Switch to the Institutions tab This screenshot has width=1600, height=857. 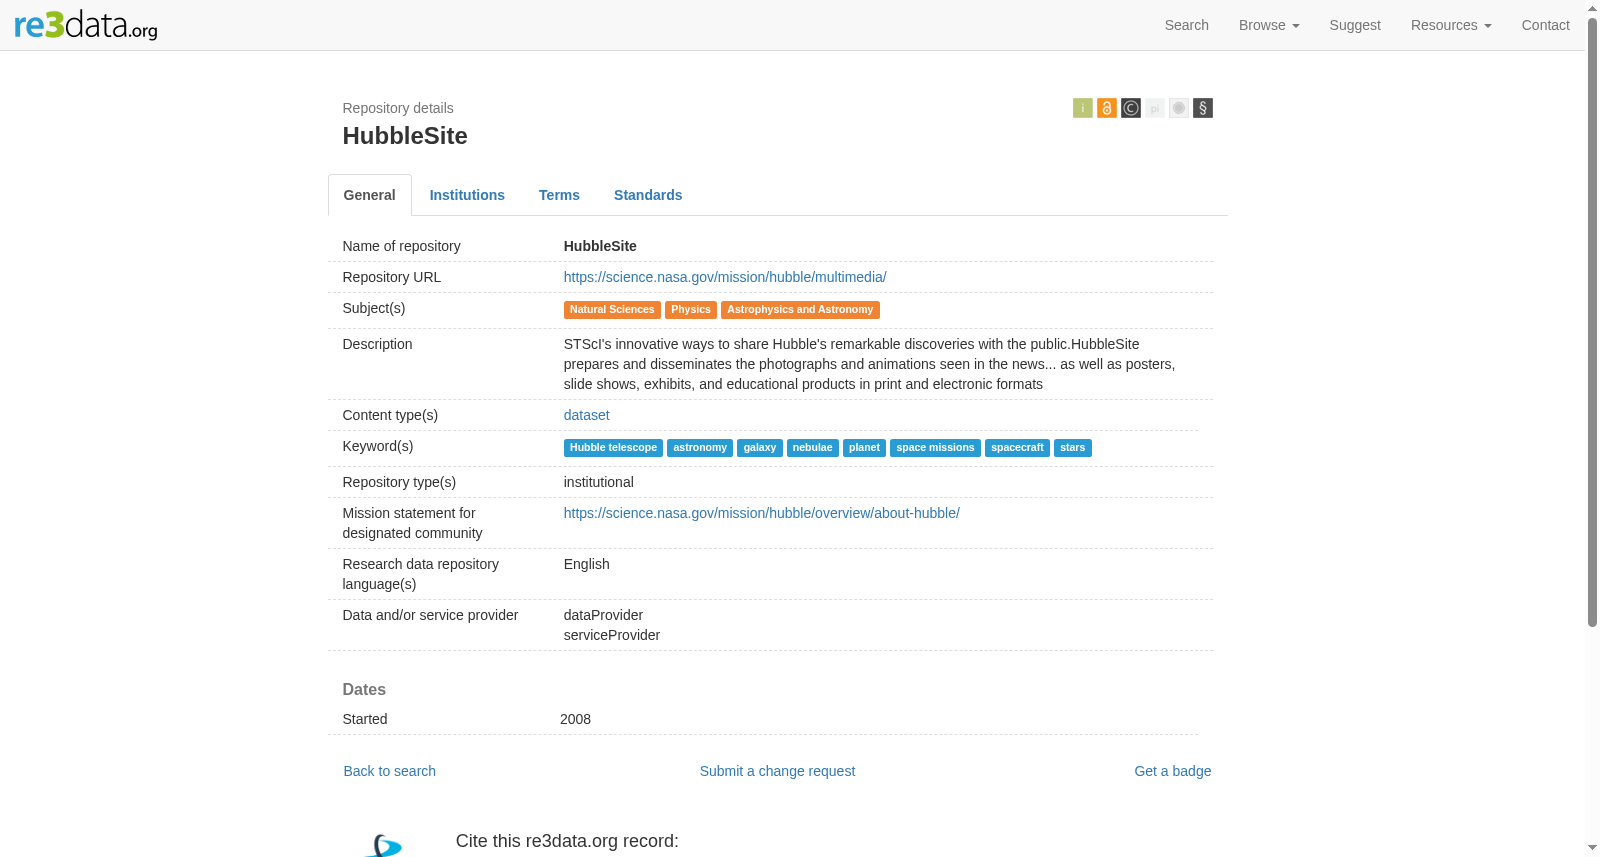click(x=467, y=195)
